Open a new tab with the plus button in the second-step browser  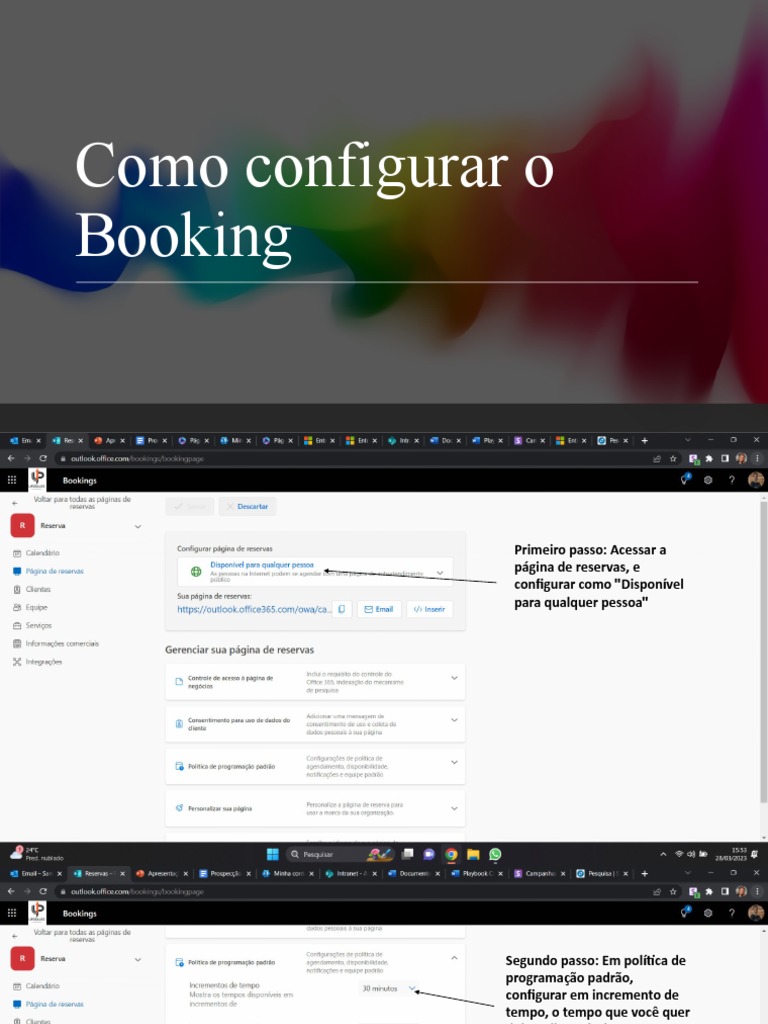(644, 873)
